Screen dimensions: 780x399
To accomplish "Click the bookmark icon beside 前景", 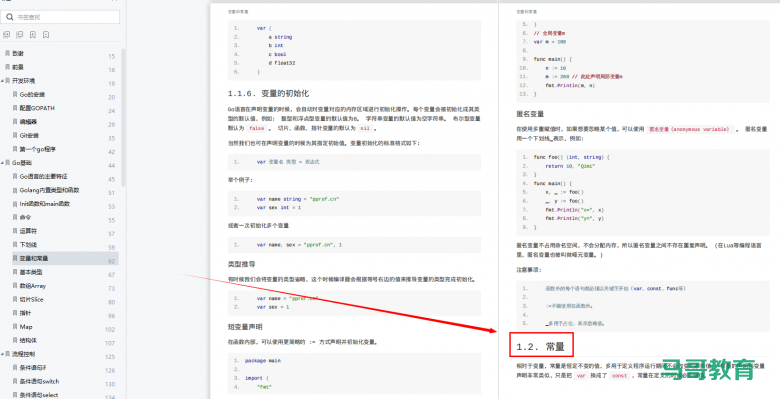I will click(7, 67).
